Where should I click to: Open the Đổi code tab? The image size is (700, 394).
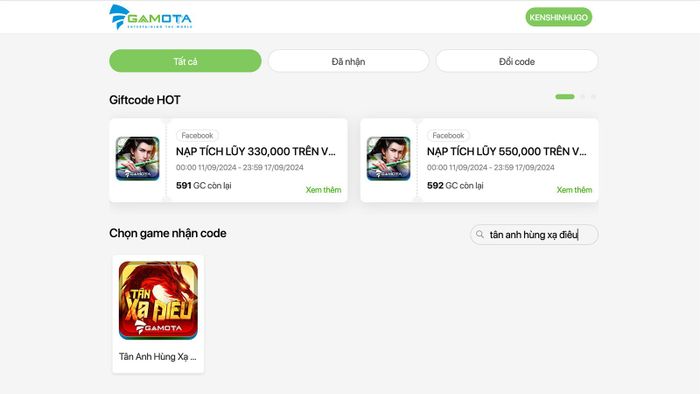(x=517, y=61)
